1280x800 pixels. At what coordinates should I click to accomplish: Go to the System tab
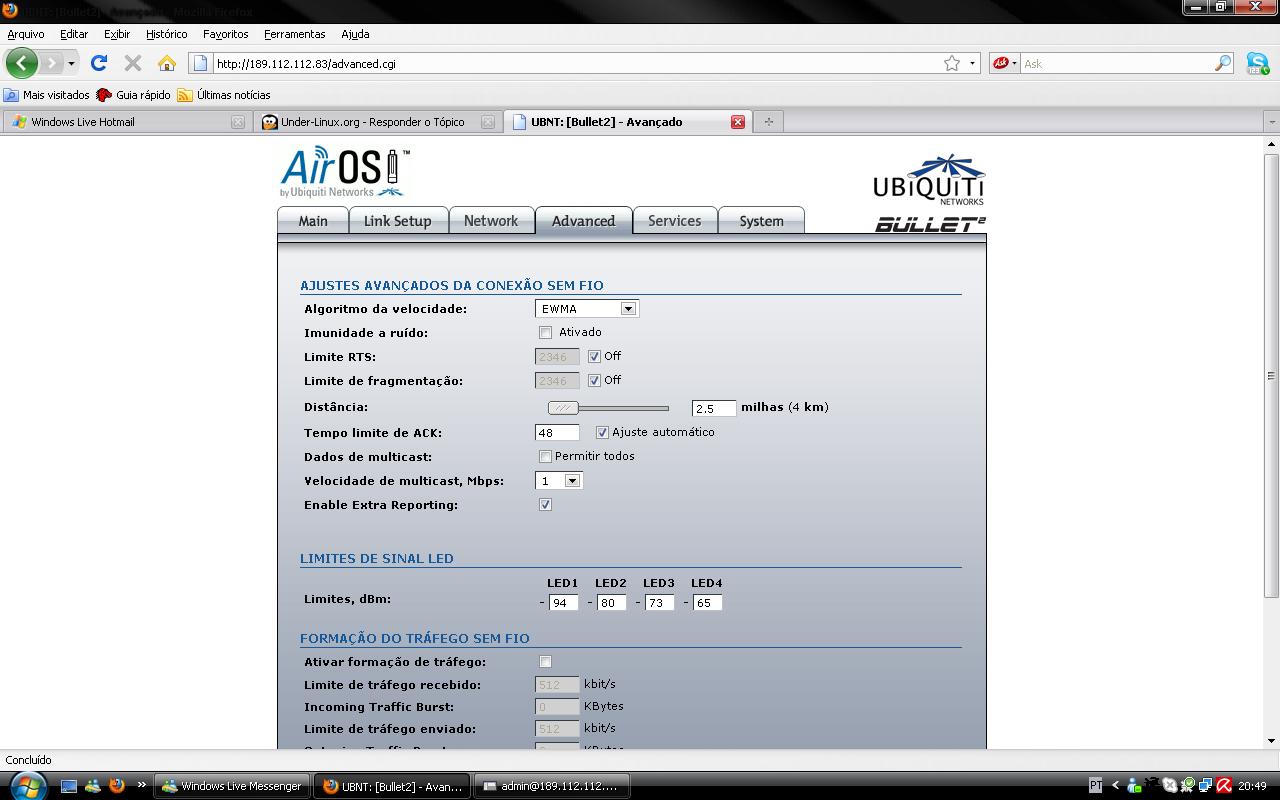[761, 221]
